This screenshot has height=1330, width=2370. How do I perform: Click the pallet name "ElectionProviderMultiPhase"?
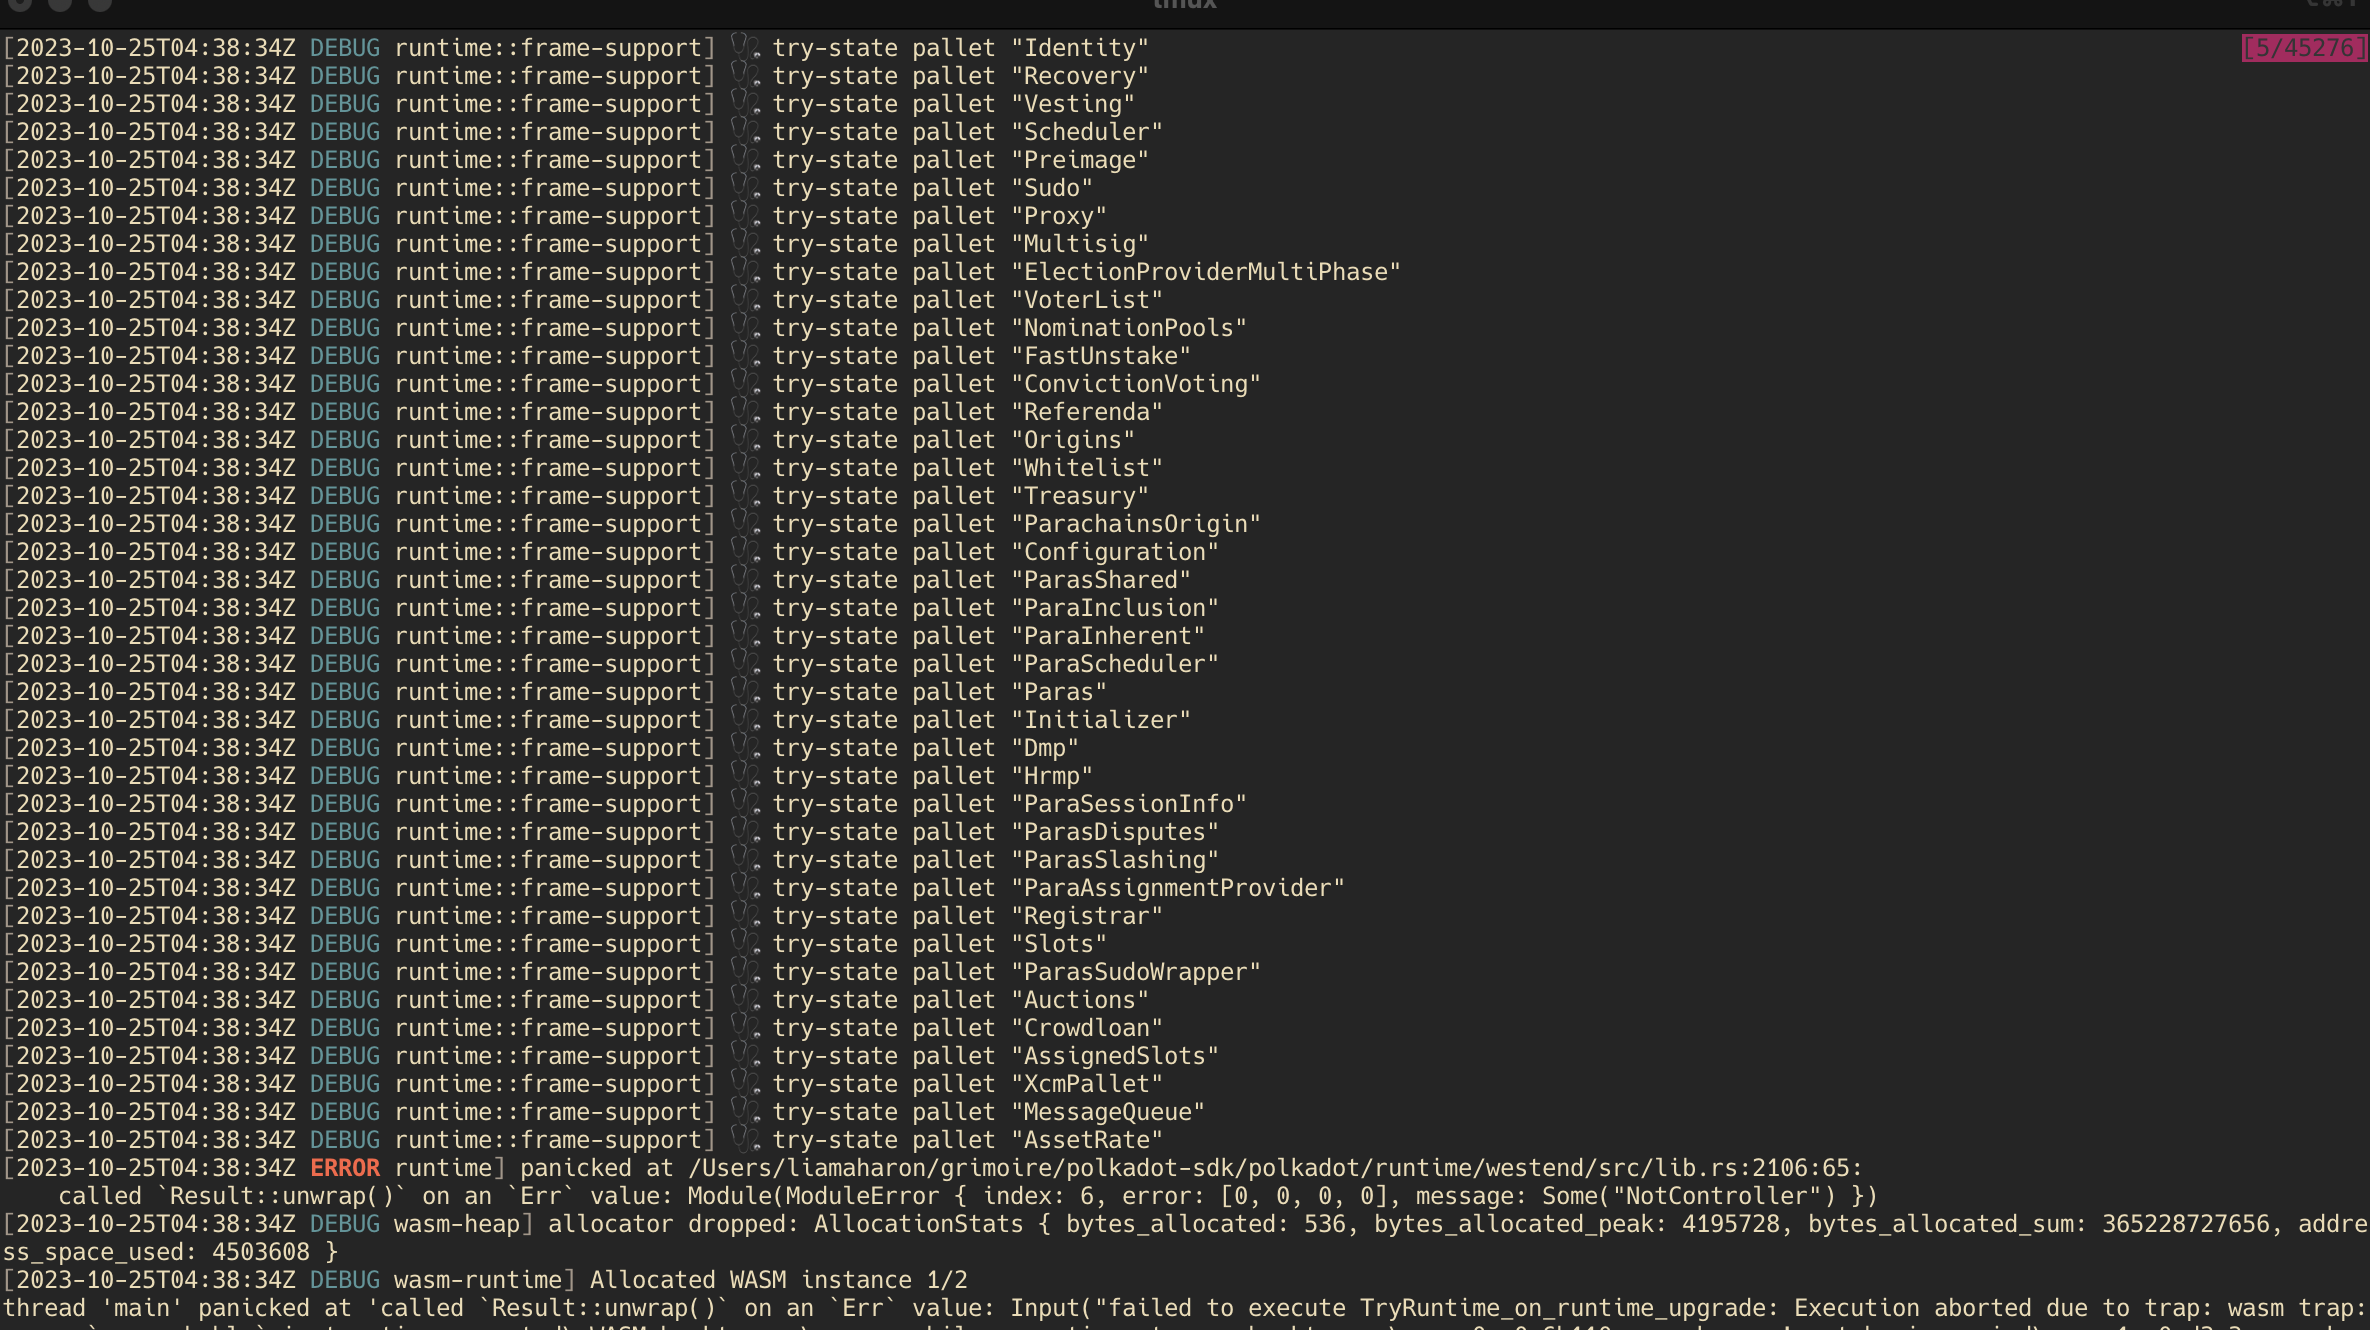click(x=1206, y=272)
